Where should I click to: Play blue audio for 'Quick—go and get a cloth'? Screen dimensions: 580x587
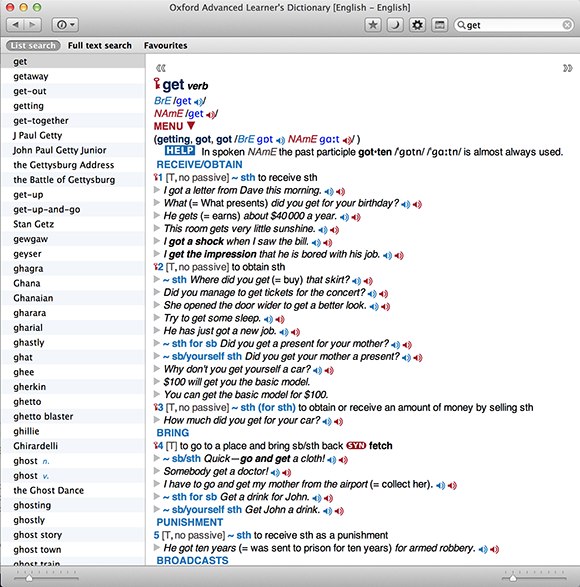coord(331,460)
